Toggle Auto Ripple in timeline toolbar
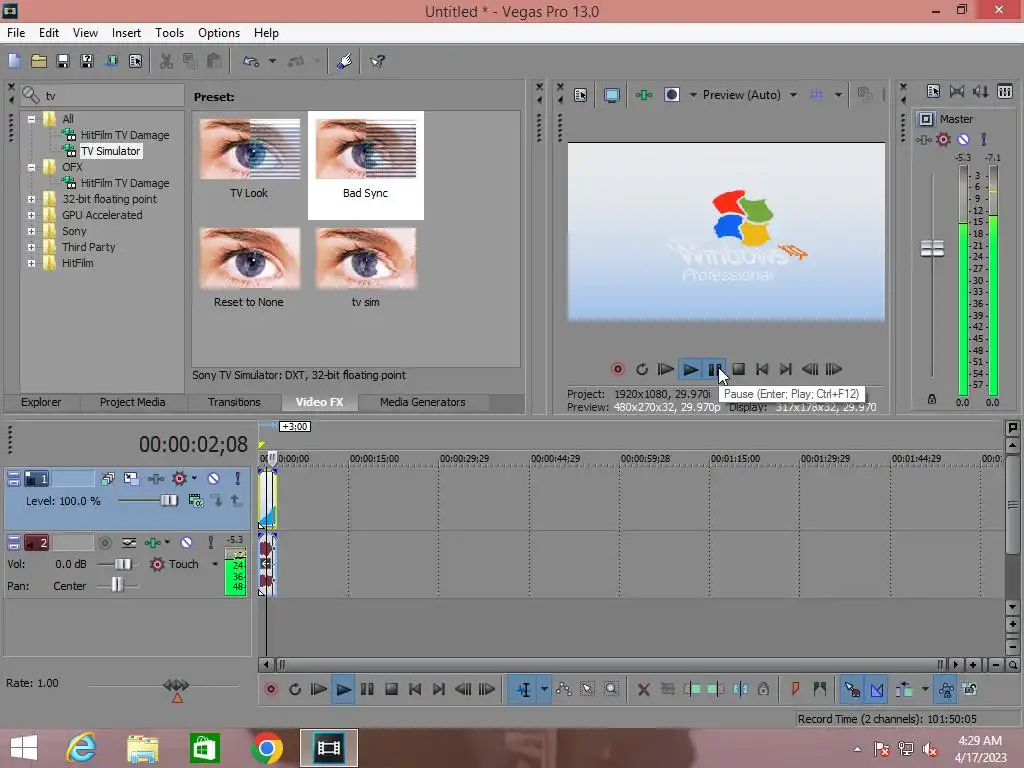Screen dimensions: 1024x768 tap(904, 690)
